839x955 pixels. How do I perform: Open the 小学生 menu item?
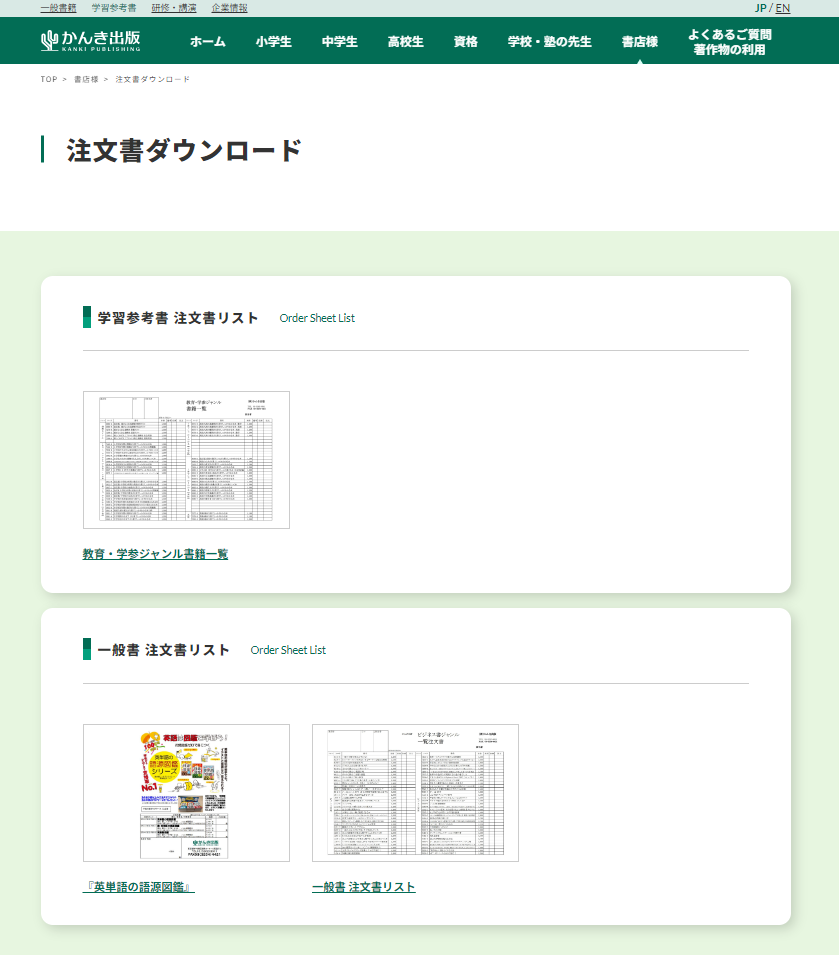pos(273,41)
